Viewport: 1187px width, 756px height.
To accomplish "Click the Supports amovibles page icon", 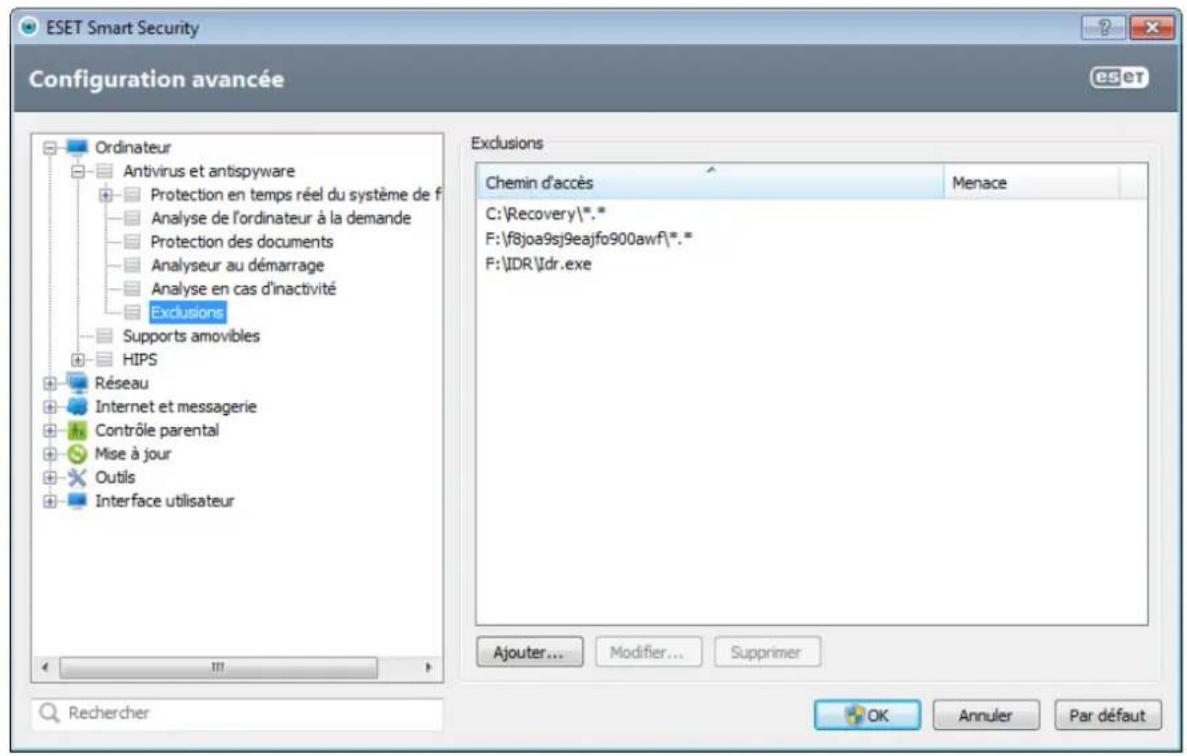I will tap(104, 336).
